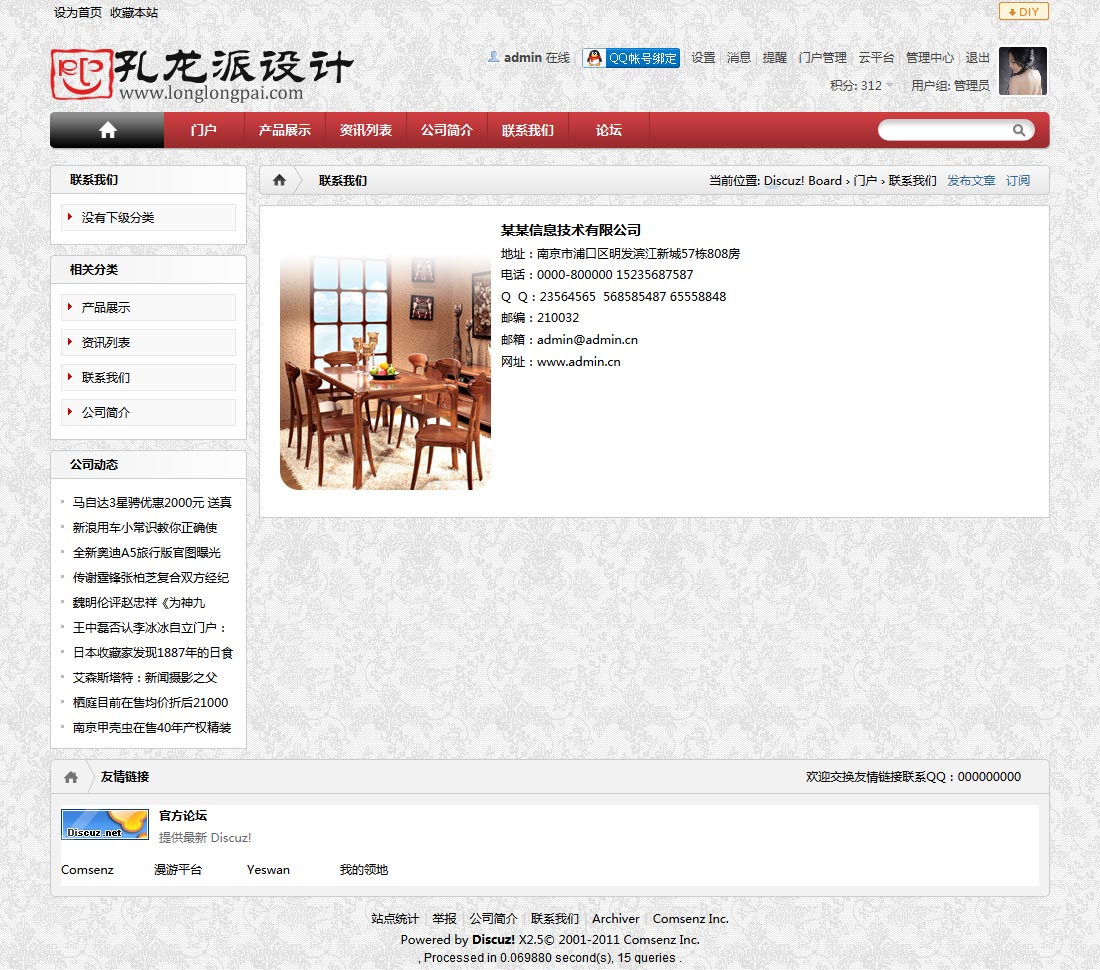Open news 南京甲壳虫在售40年产权精装

[x=152, y=727]
